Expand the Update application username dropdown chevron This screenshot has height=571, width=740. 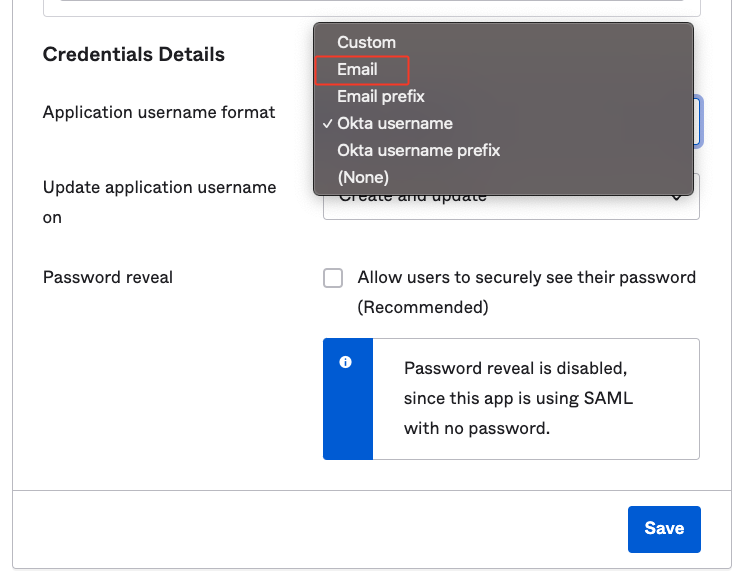pyautogui.click(x=677, y=198)
